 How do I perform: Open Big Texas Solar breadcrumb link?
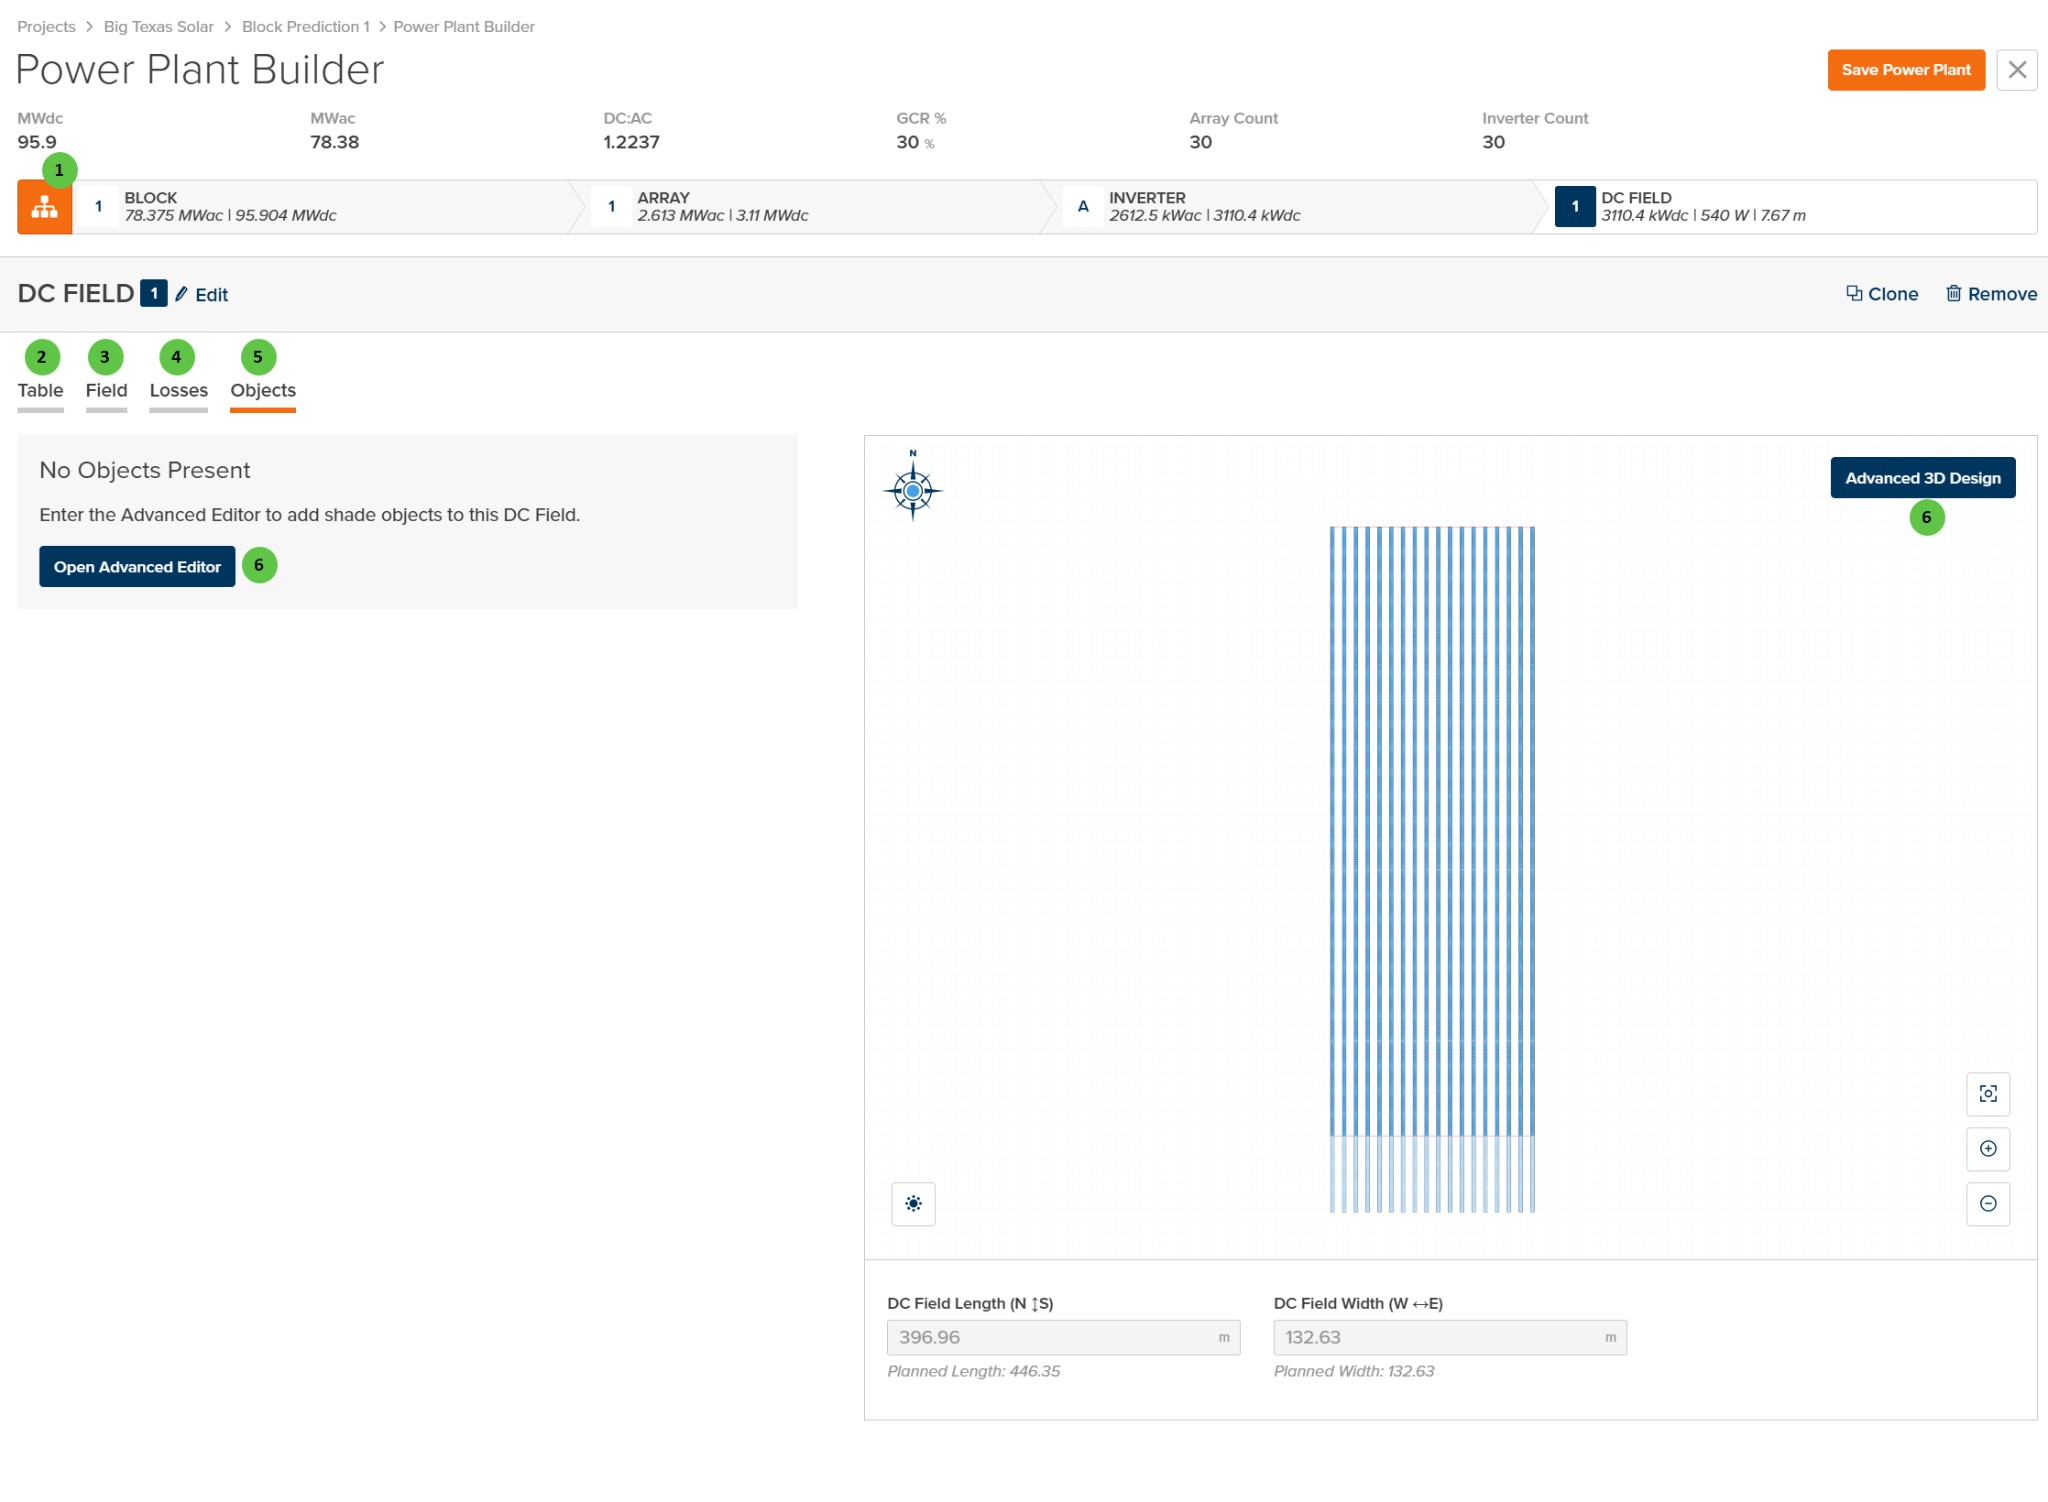pos(158,27)
